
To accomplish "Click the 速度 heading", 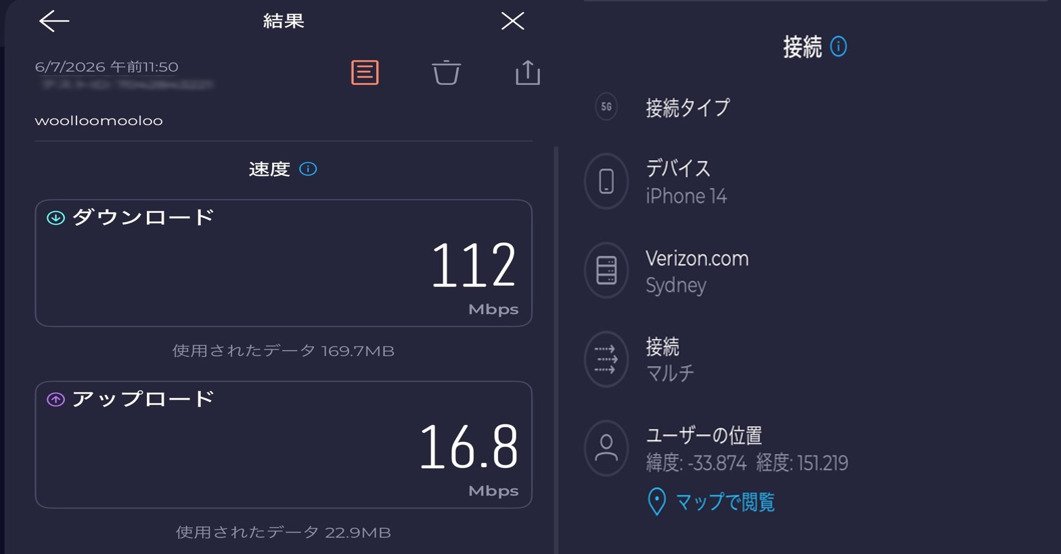I will 269,168.
